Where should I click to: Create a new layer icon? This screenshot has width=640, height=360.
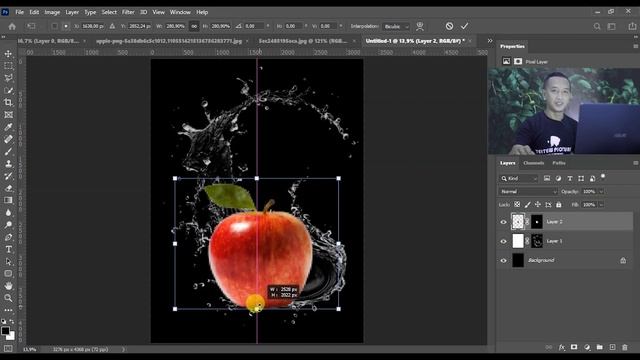612,347
